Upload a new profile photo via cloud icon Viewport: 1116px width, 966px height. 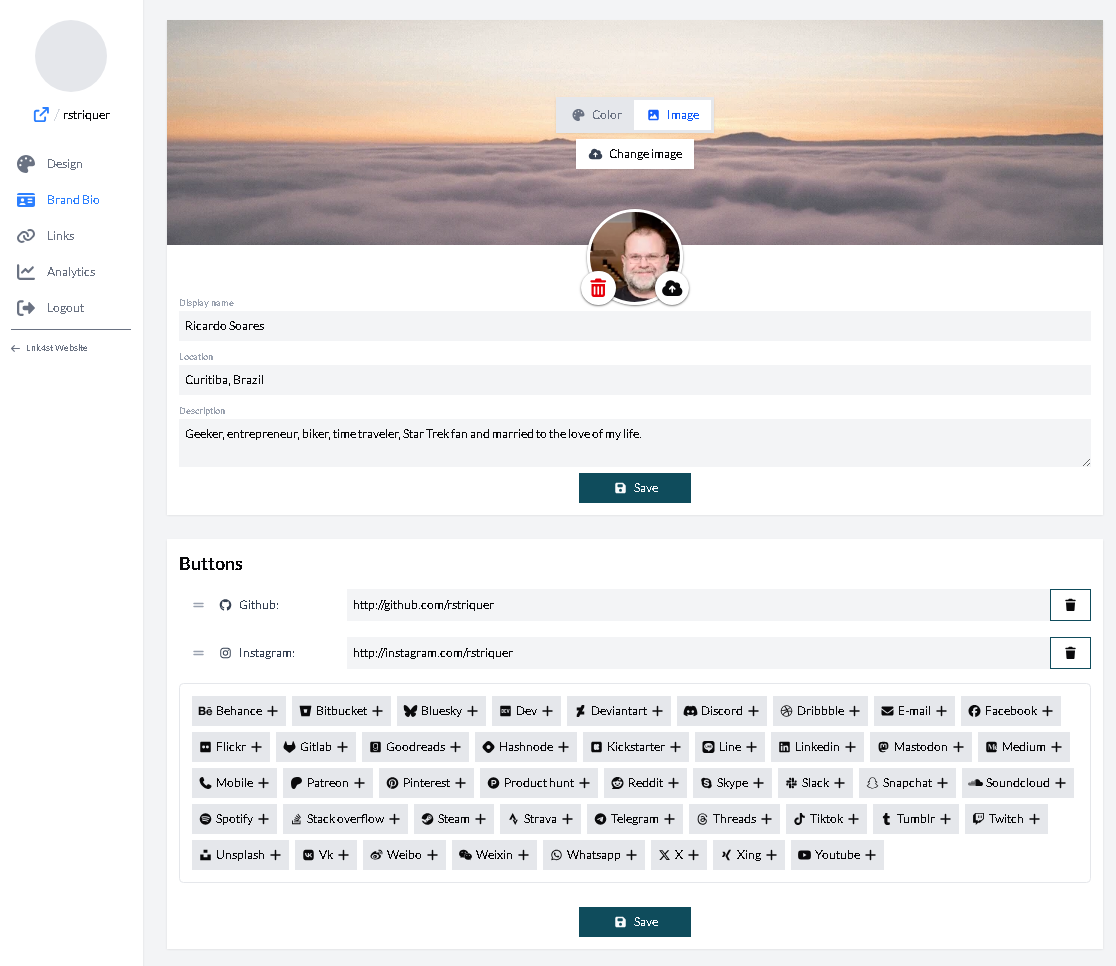[x=672, y=288]
